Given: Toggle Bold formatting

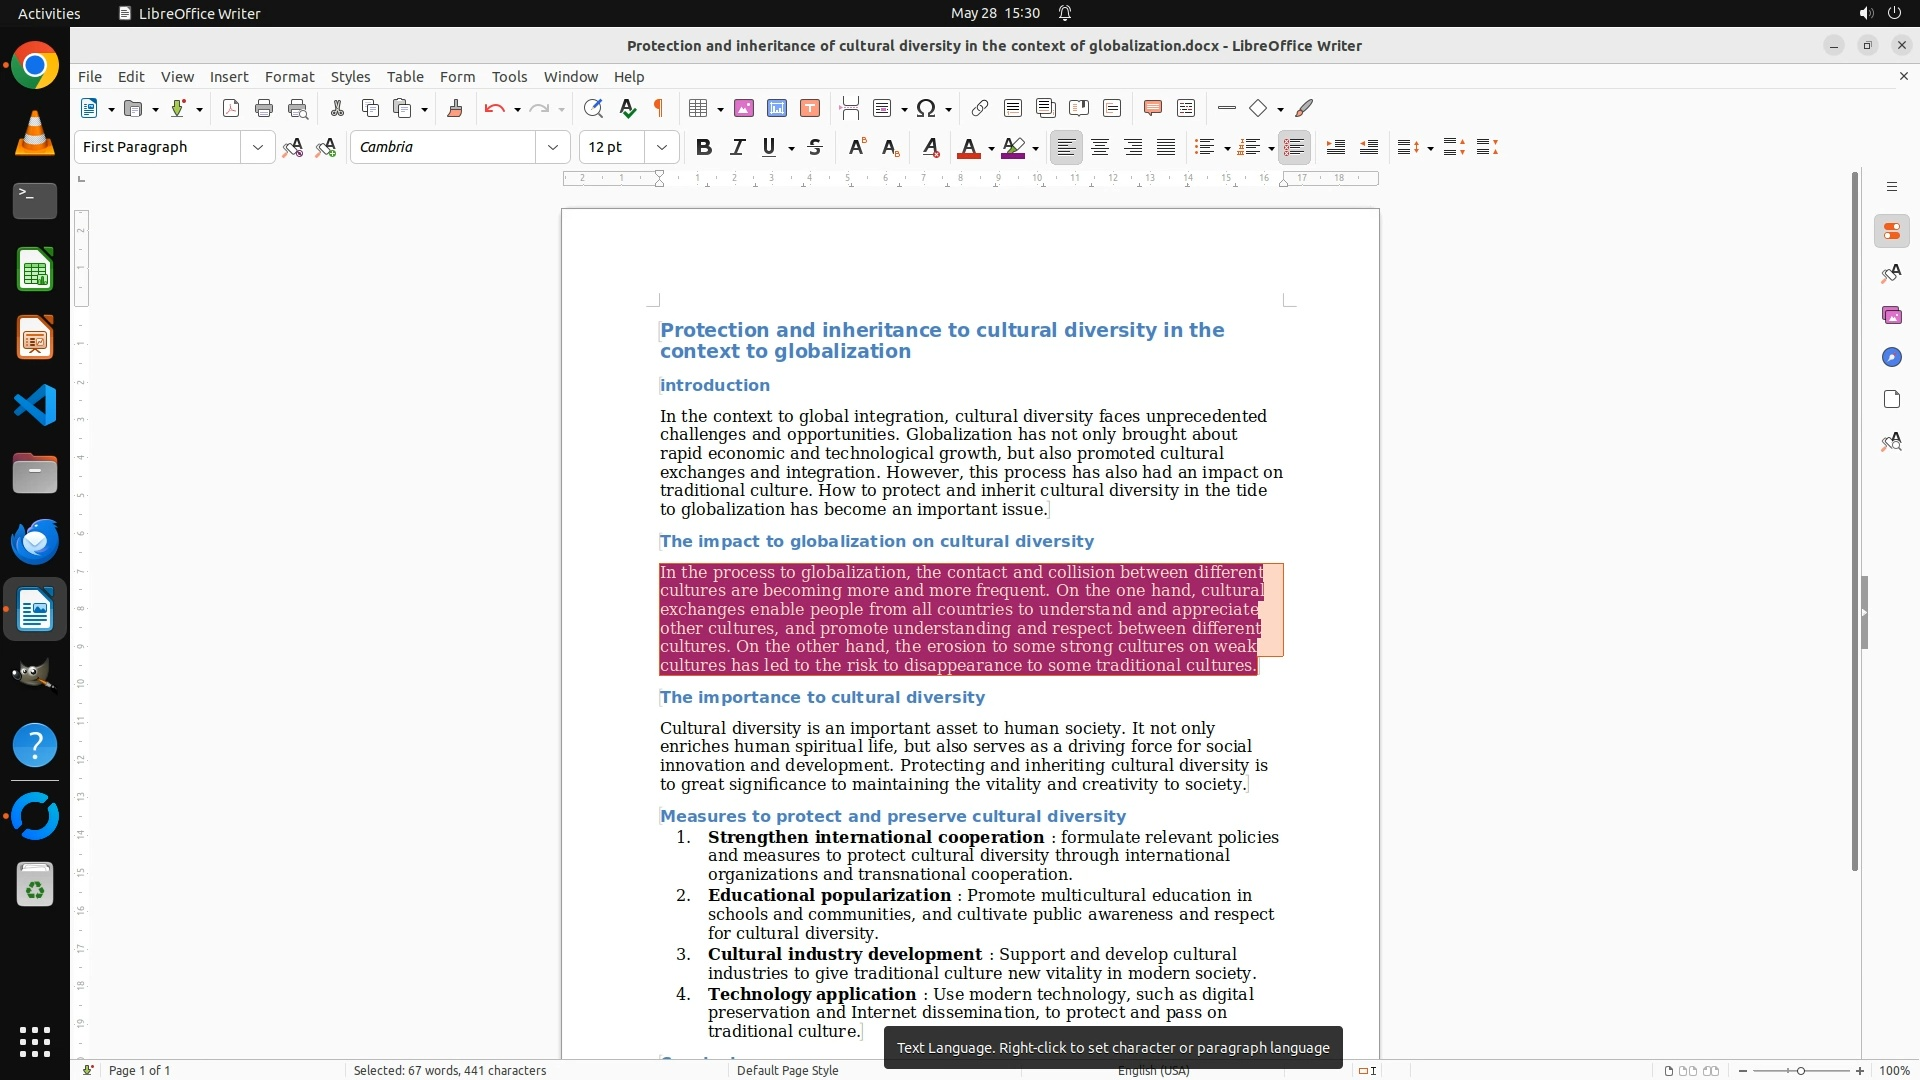Looking at the screenshot, I should point(704,147).
